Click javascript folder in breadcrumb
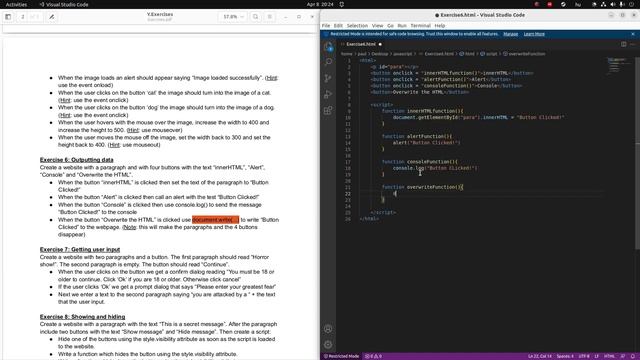Viewport: 640px width, 360px height. pyautogui.click(x=402, y=54)
